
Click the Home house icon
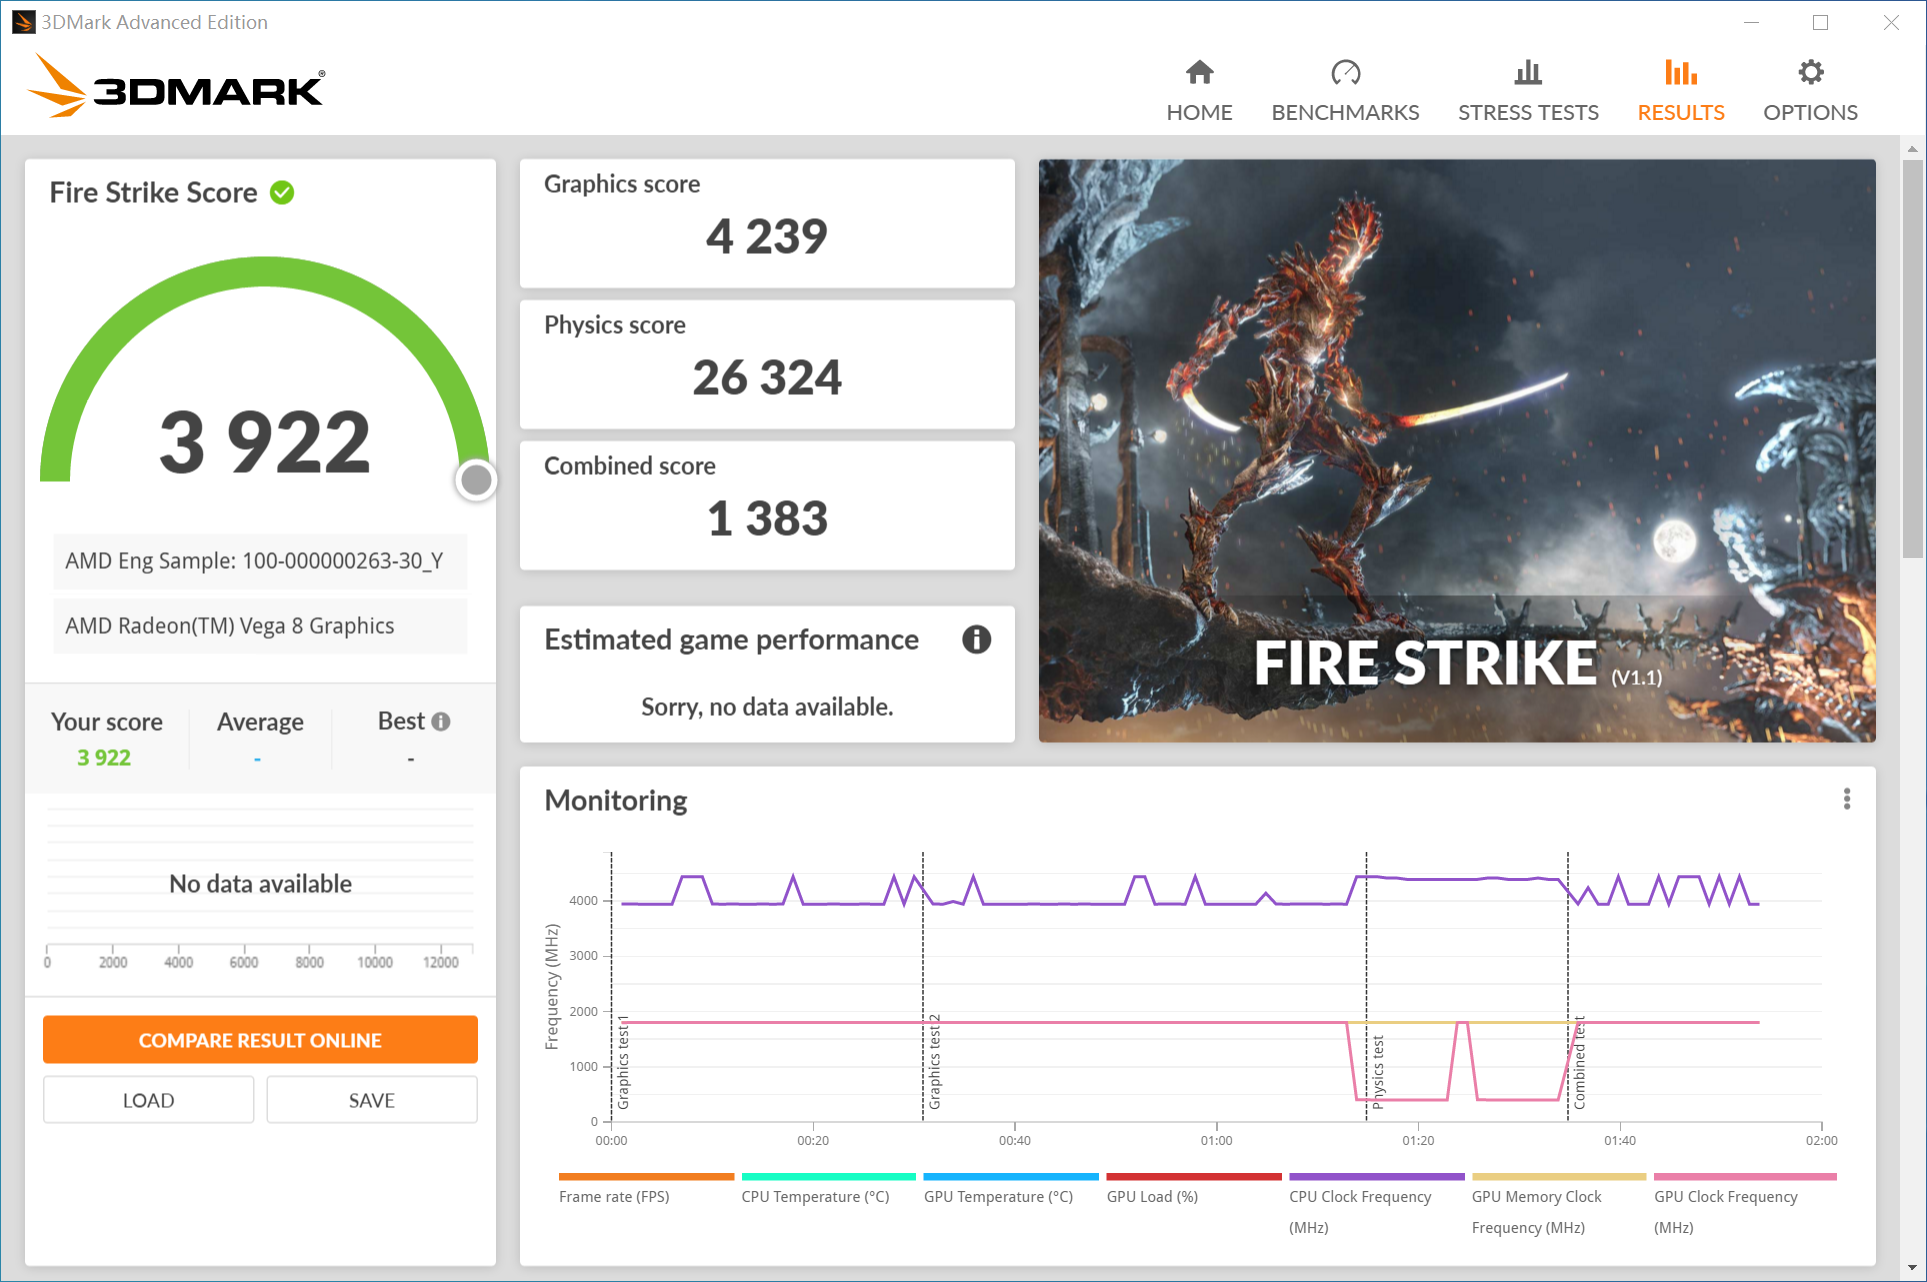tap(1200, 72)
